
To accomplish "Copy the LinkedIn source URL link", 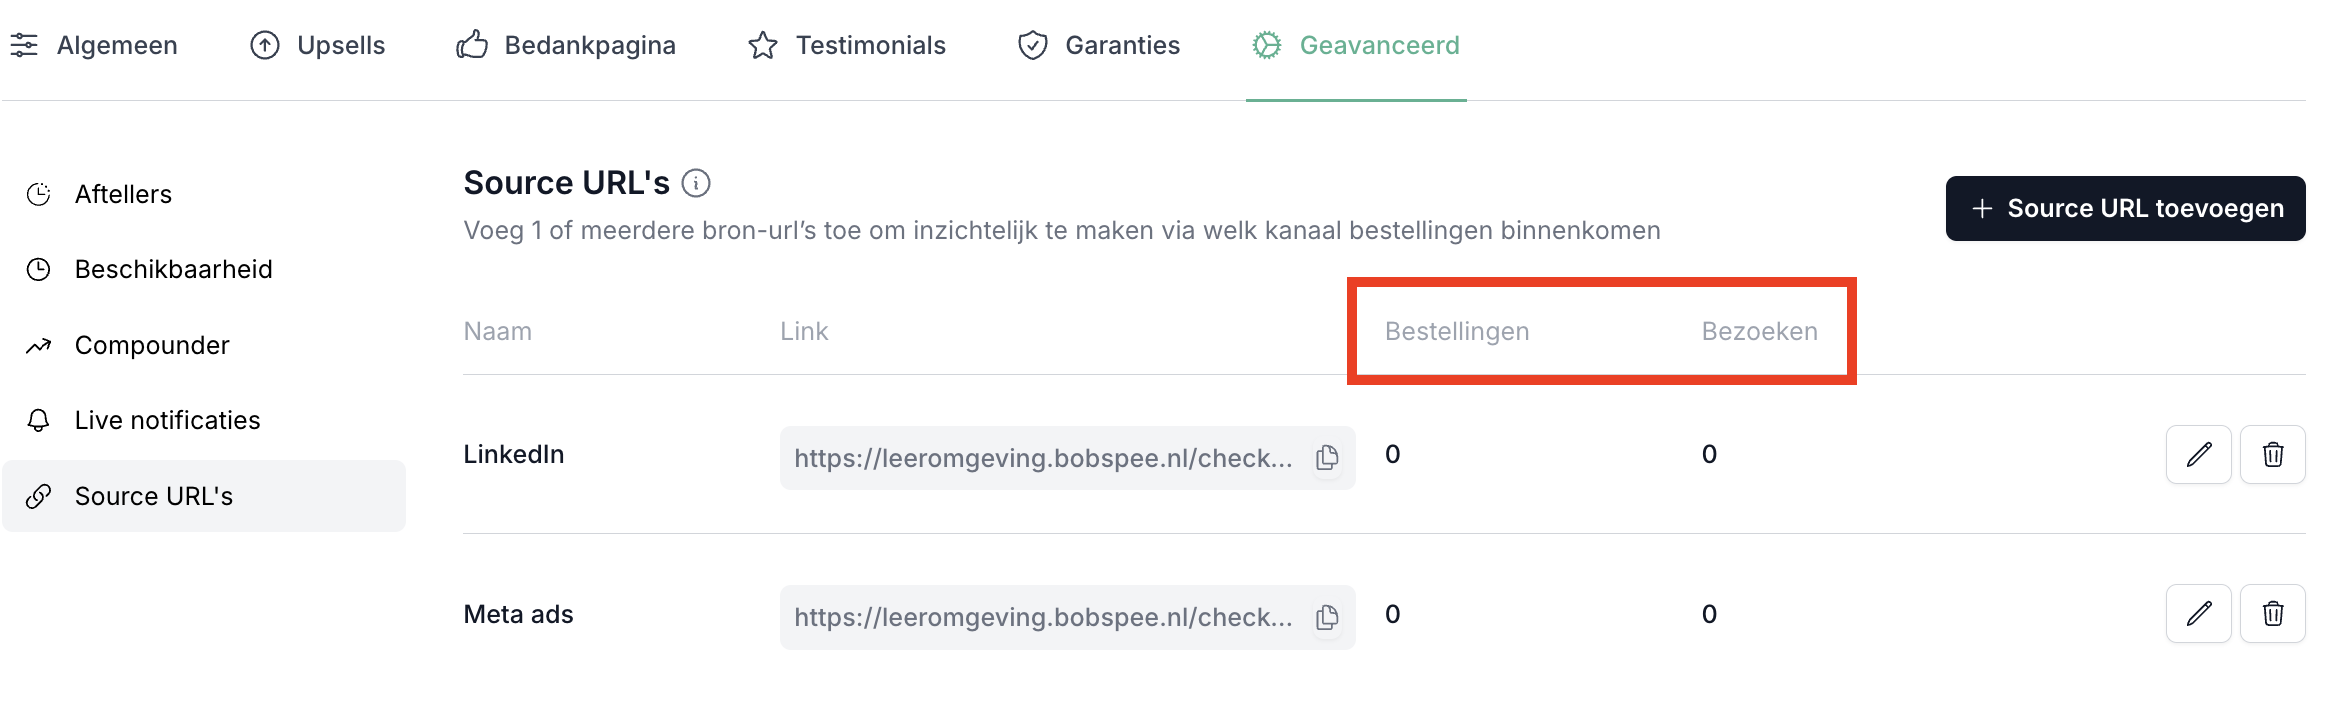I will pyautogui.click(x=1327, y=458).
